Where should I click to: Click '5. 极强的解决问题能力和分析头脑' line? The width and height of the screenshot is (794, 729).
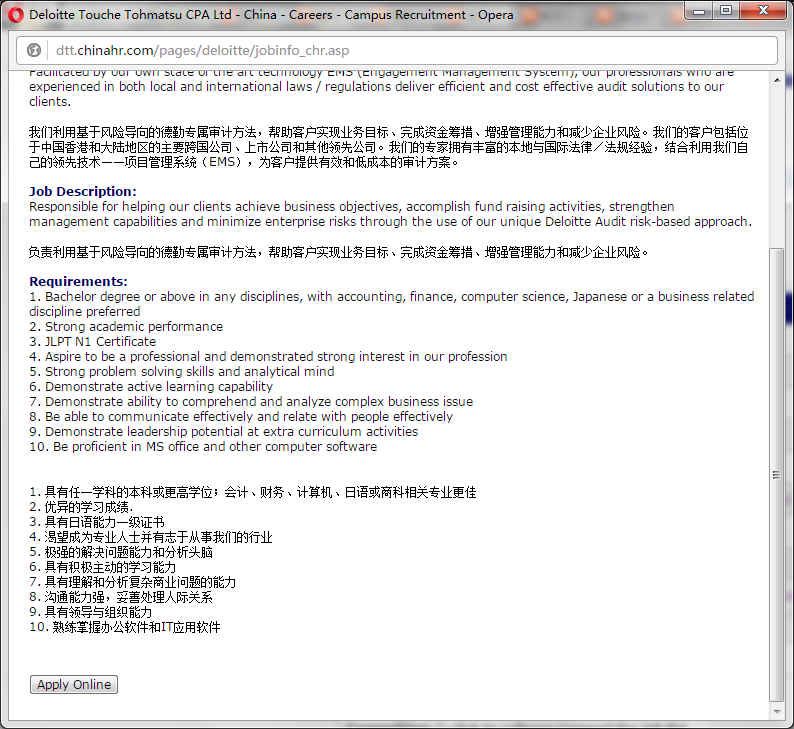coord(121,552)
